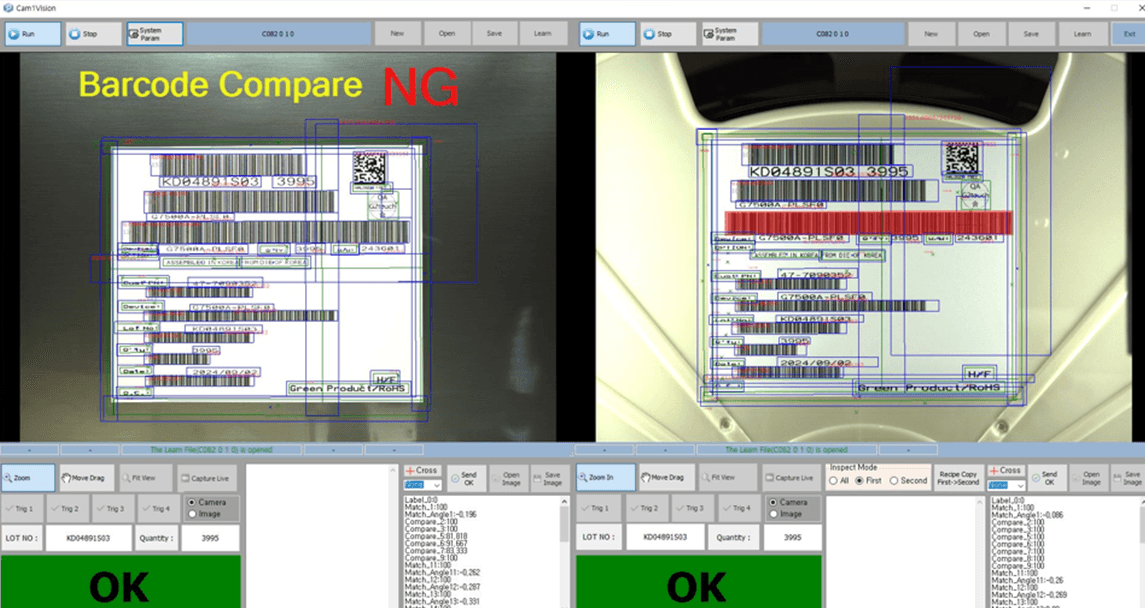Select Move Drag hand tool in left panel
Viewport: 1145px width, 608px height.
(87, 477)
